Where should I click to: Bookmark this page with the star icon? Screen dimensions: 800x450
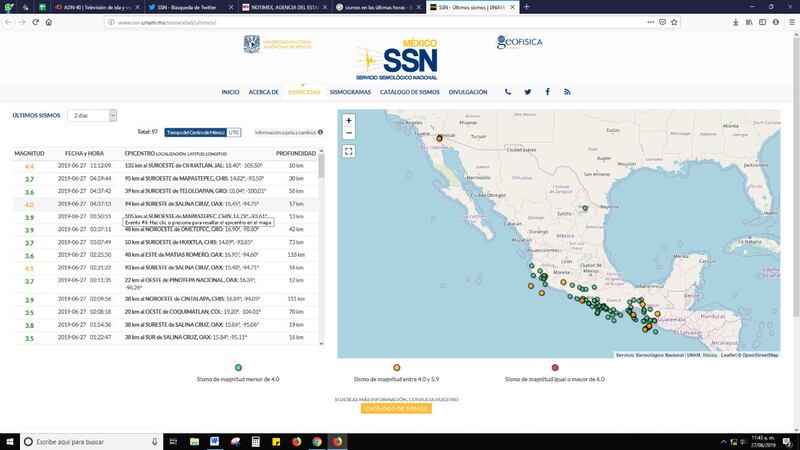coord(674,22)
